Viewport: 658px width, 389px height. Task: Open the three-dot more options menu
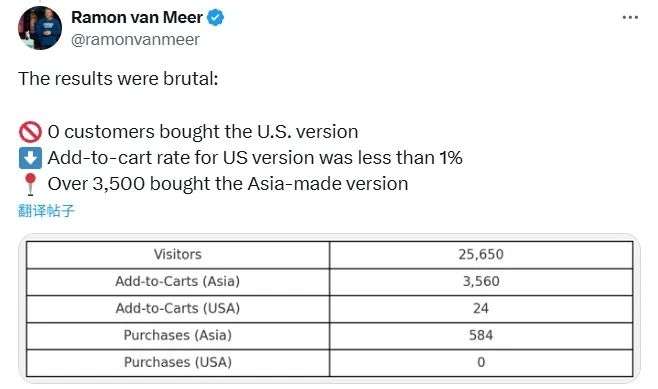630,18
